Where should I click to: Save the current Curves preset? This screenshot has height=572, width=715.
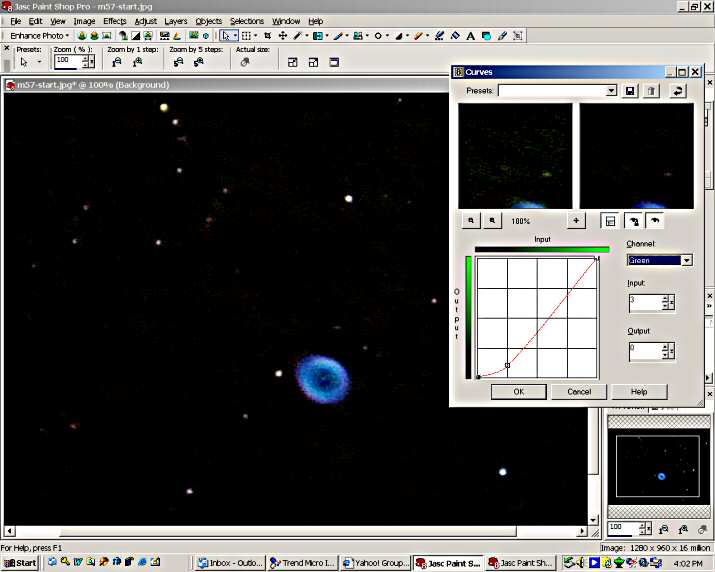click(x=630, y=91)
